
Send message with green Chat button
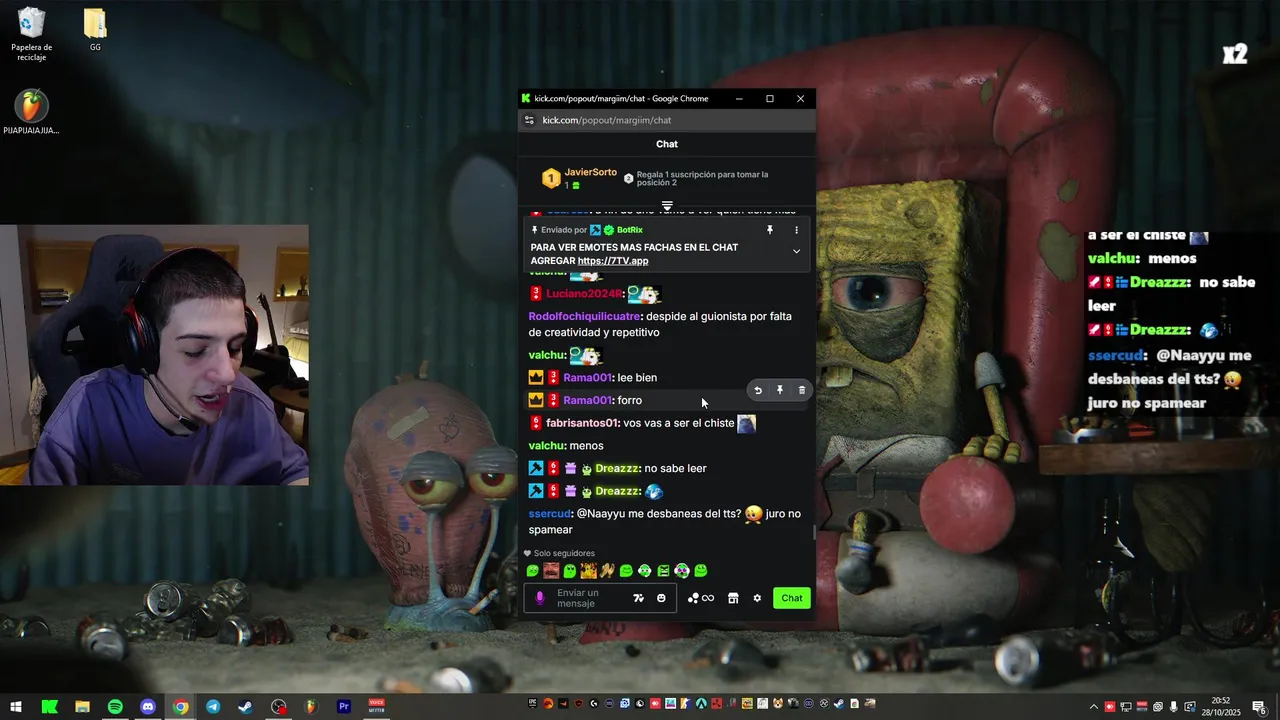point(792,598)
